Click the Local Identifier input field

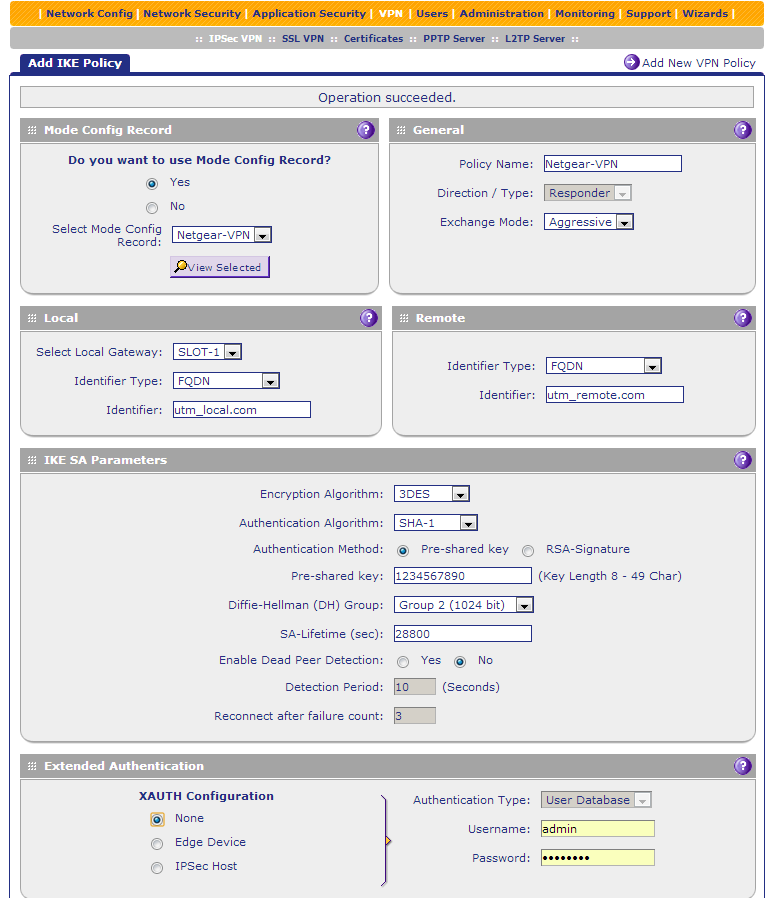(242, 410)
